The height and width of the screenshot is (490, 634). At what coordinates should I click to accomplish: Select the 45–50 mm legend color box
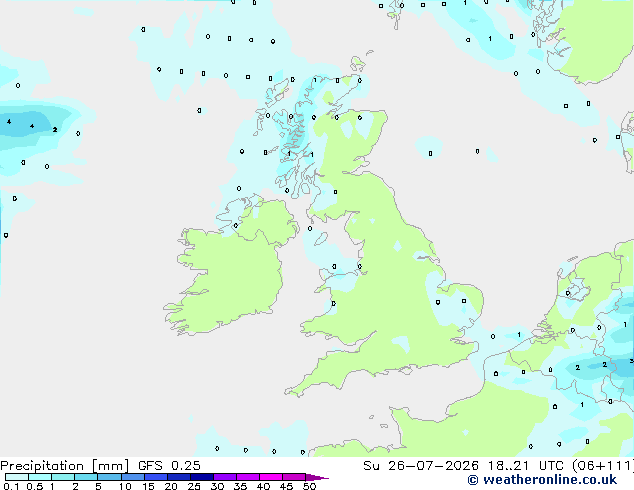coord(294,477)
